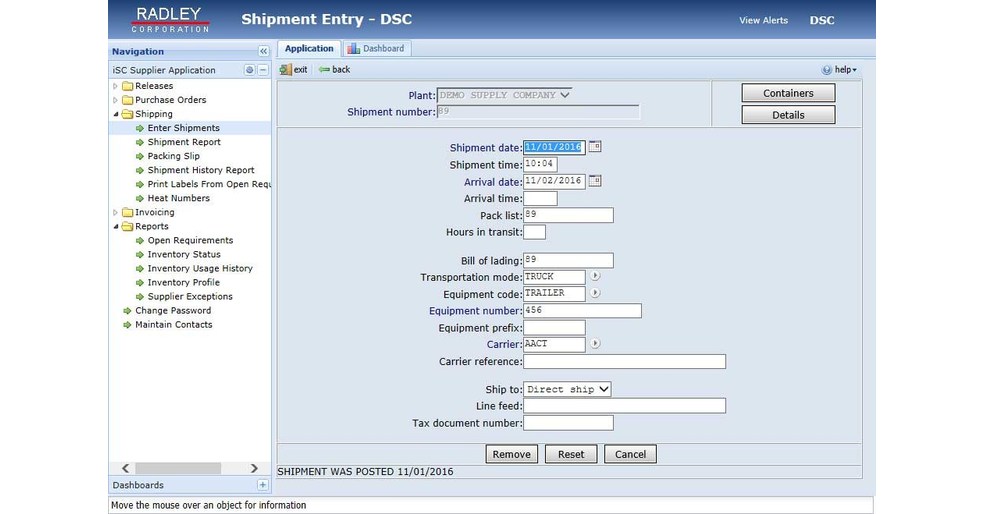
Task: Open Shipment Report in navigation
Action: click(x=184, y=142)
